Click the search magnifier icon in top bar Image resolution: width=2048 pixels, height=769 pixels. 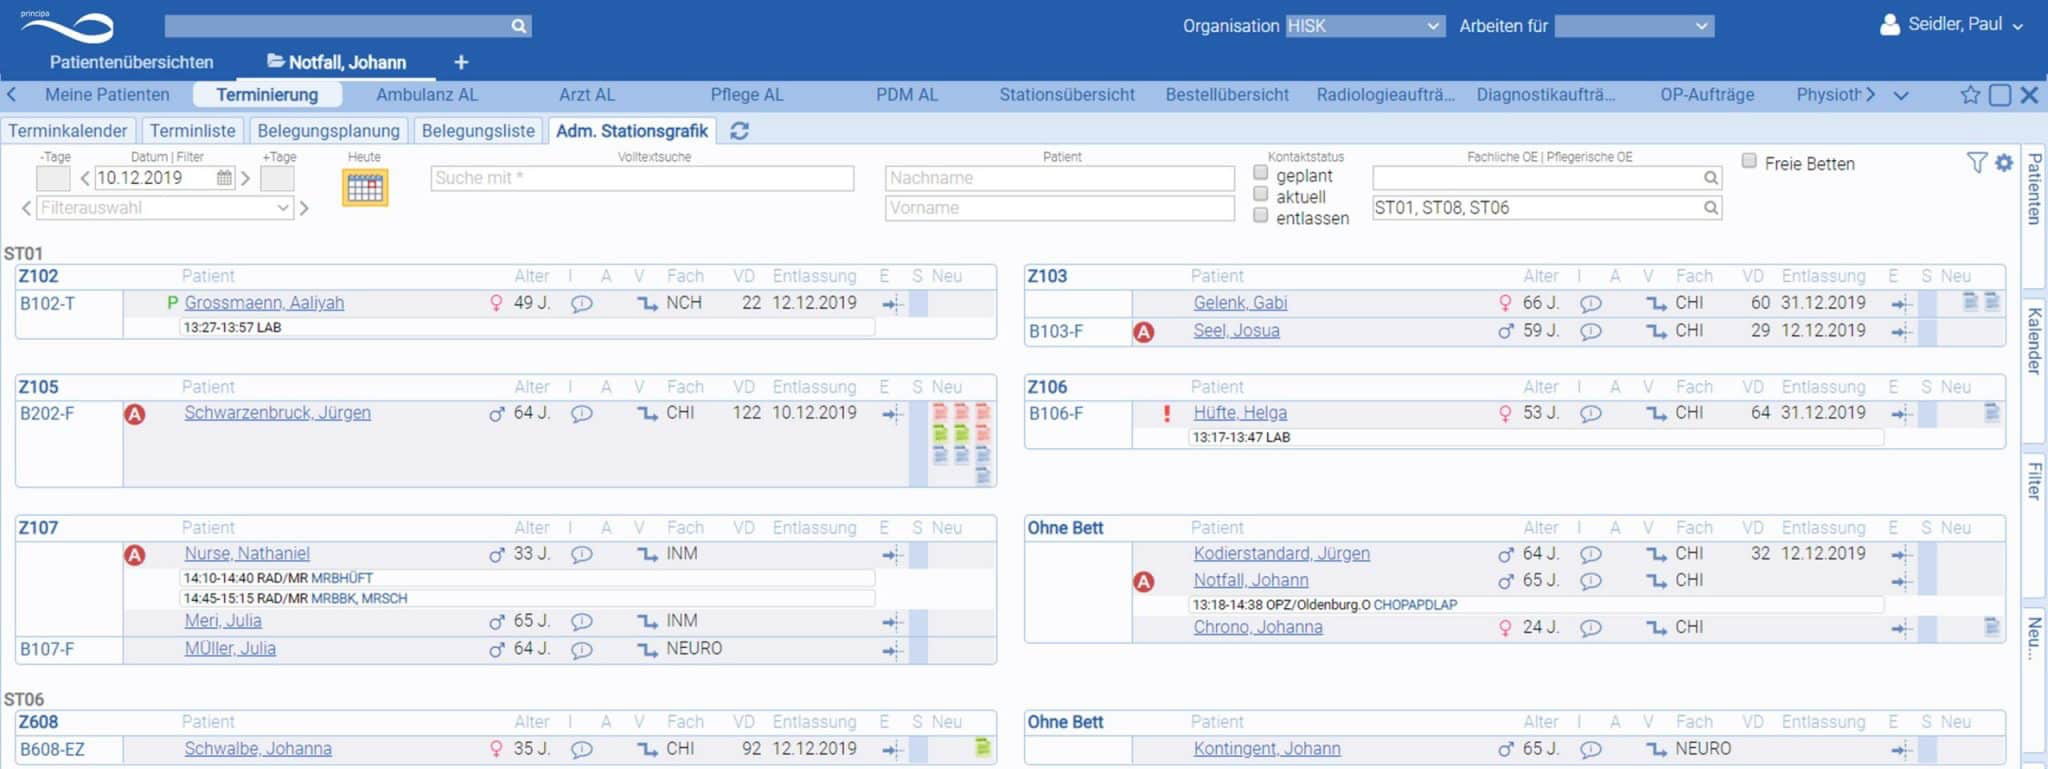click(518, 26)
